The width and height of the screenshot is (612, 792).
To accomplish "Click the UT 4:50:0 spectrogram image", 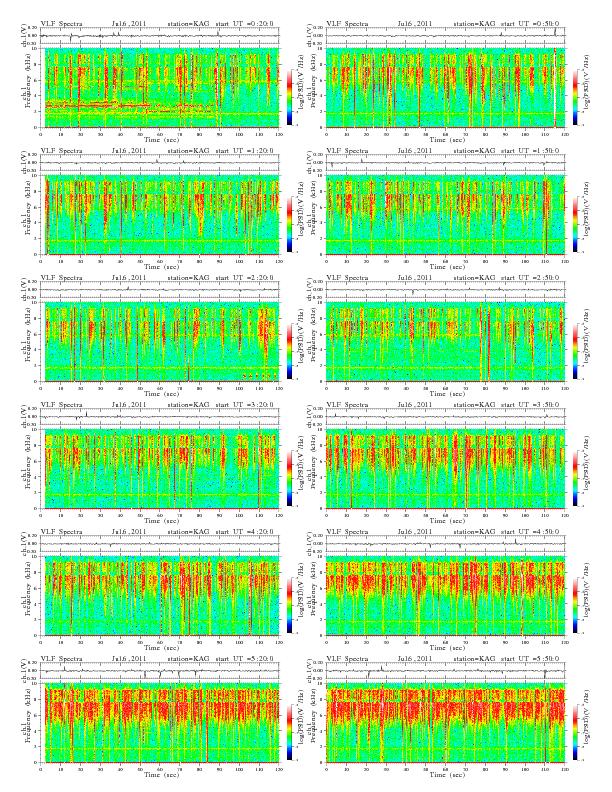I will pyautogui.click(x=445, y=596).
